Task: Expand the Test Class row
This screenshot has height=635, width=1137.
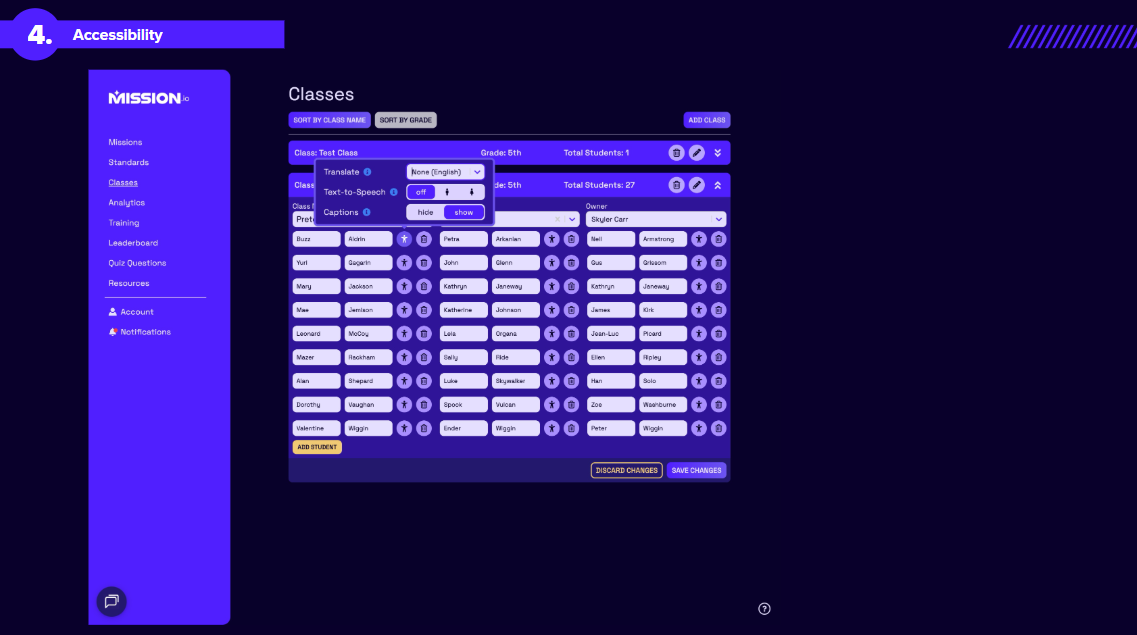Action: [x=717, y=153]
